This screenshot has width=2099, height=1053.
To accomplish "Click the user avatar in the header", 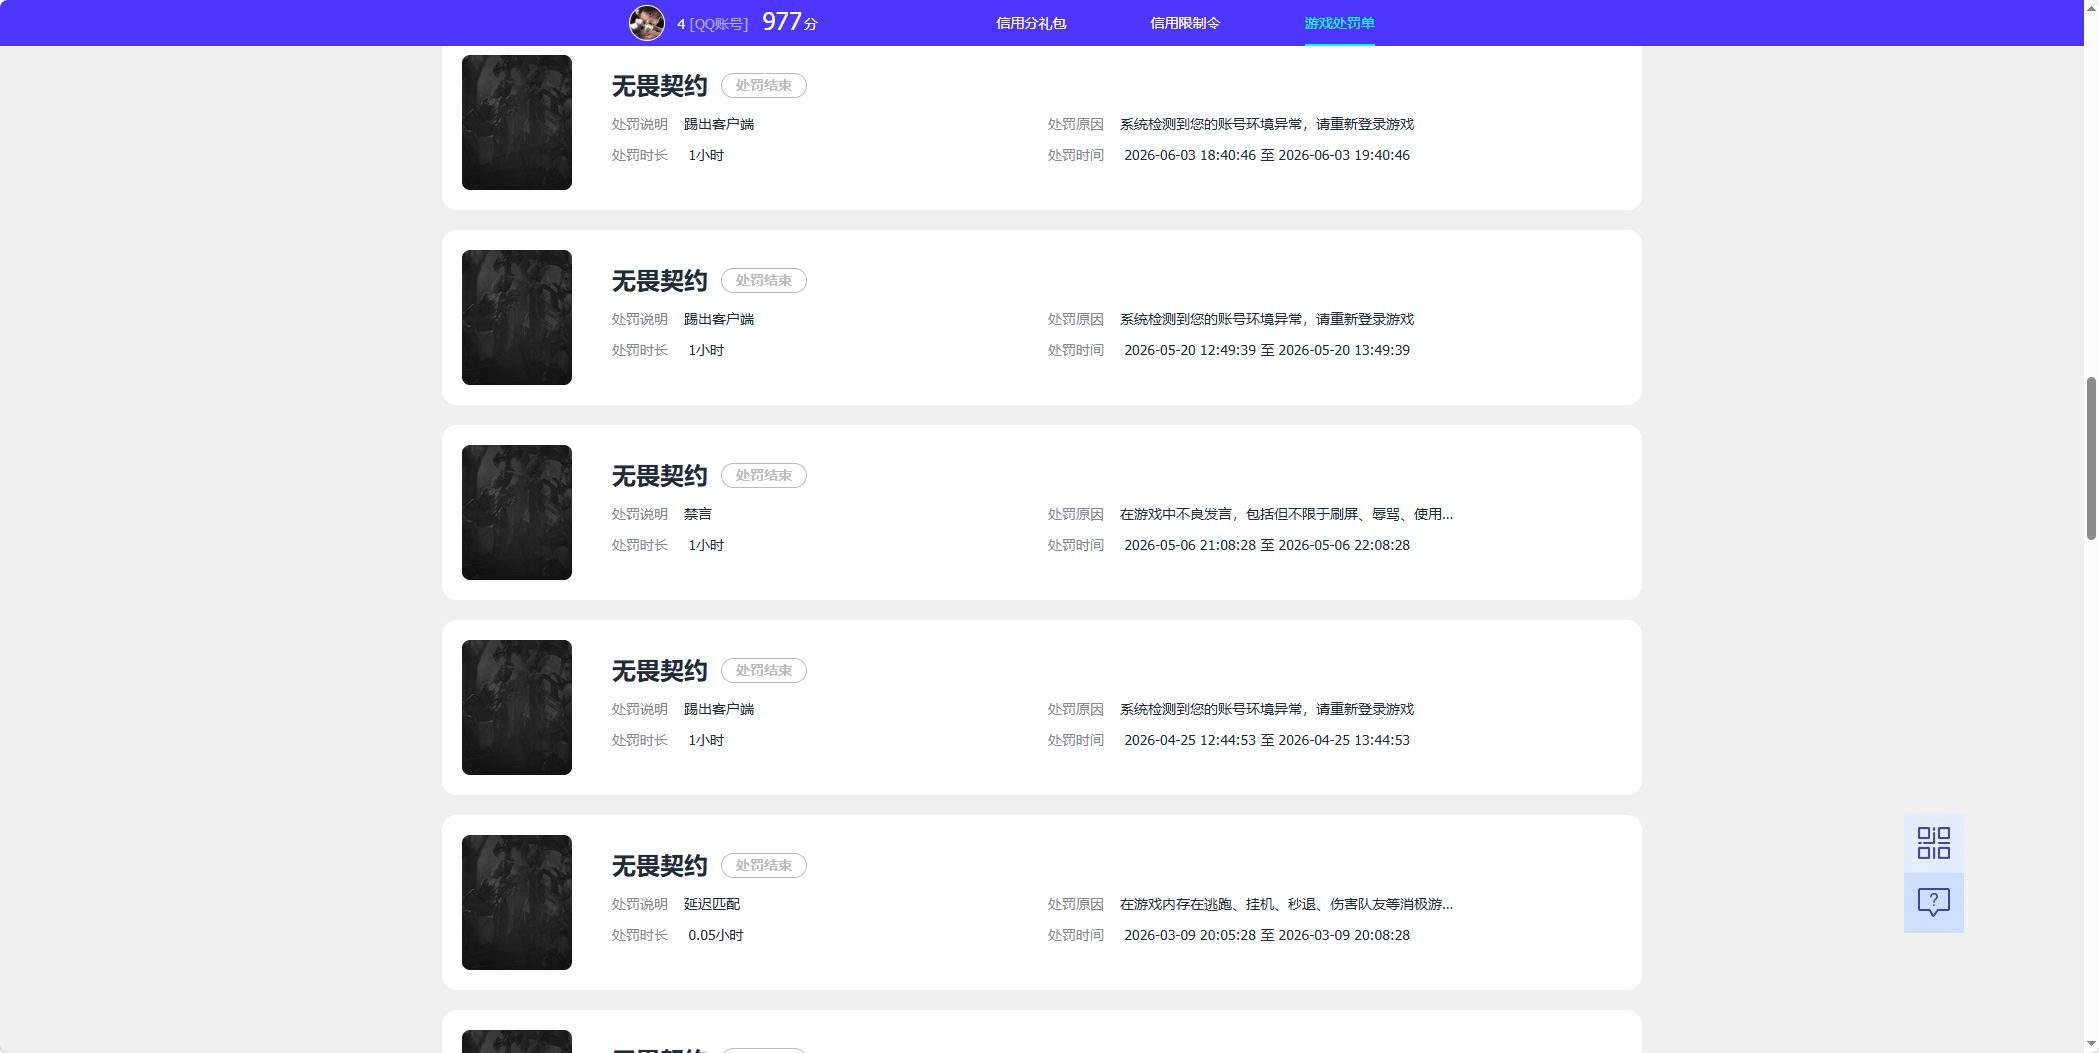I will 646,22.
